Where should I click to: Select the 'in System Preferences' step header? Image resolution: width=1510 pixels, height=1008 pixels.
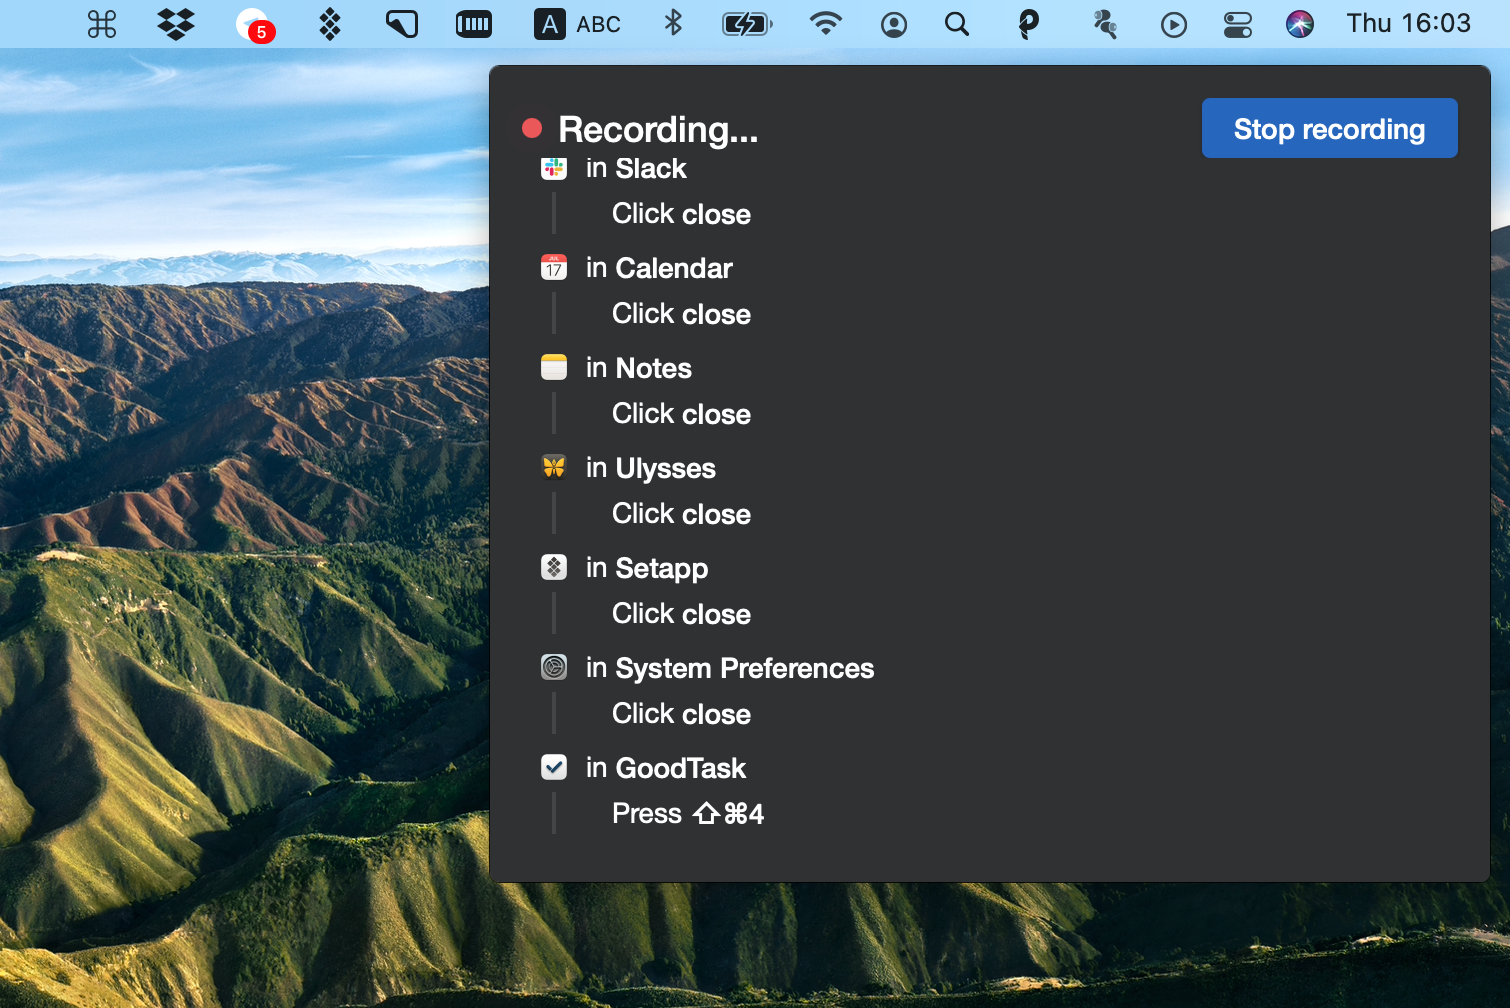[730, 668]
